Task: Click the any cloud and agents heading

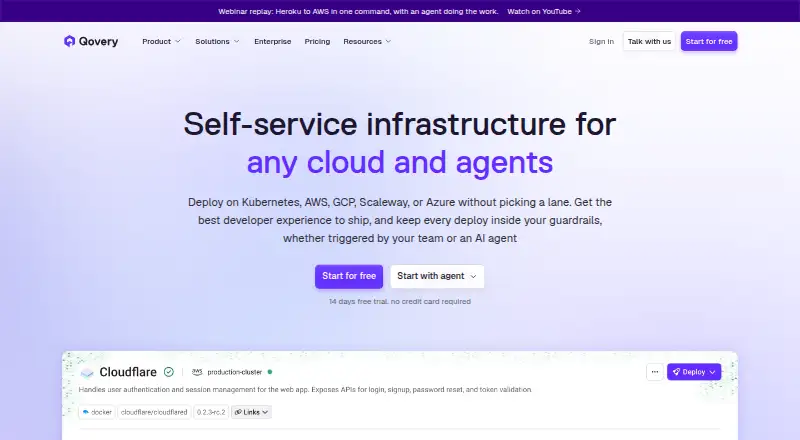Action: [400, 162]
